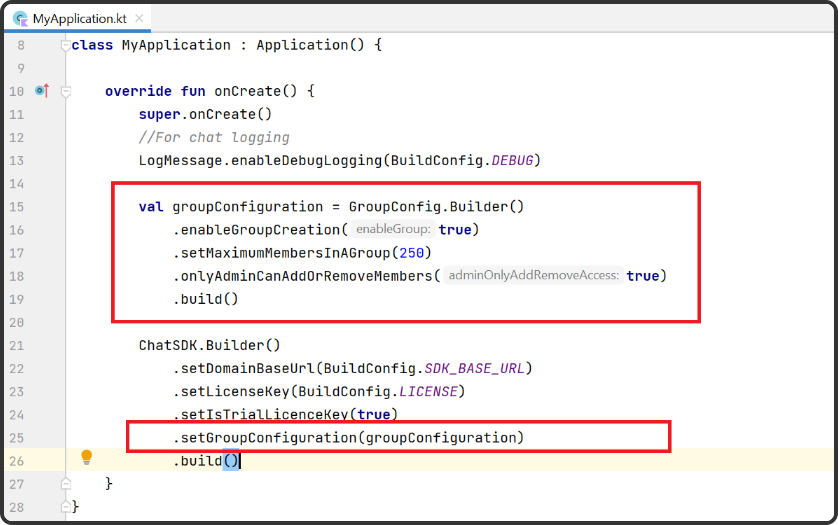Click the override gutter icon on line 10
The image size is (838, 525).
(x=41, y=91)
